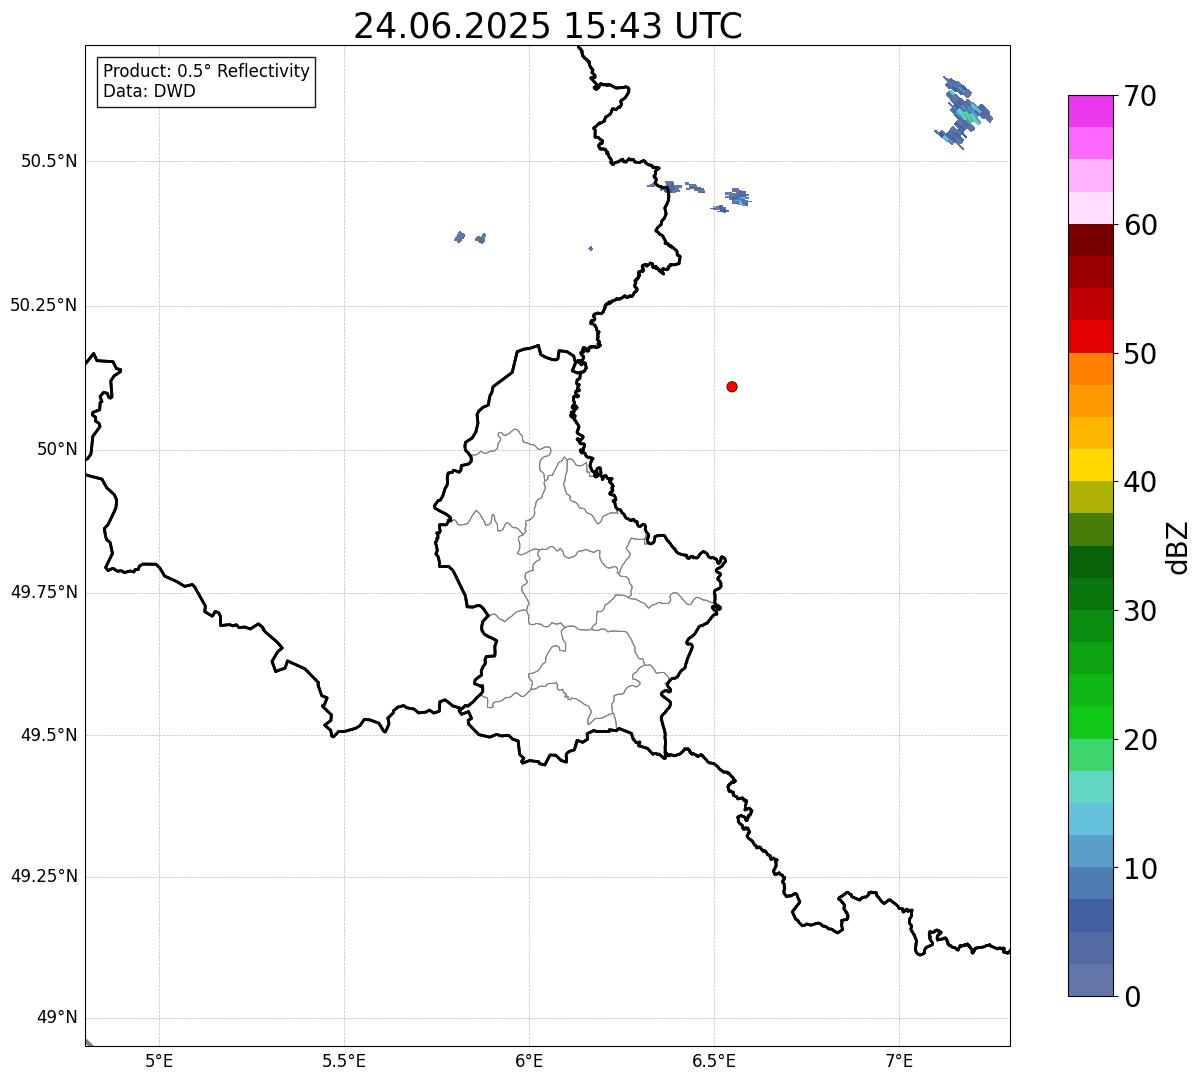
Task: Click the 5.5°E longitude label
Action: pos(344,1061)
